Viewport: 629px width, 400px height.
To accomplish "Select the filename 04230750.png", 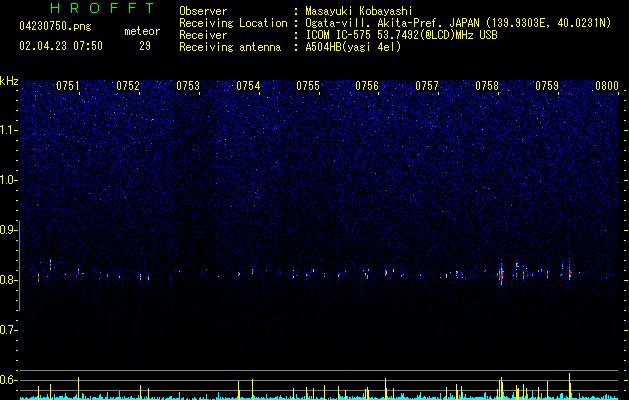I will 55,27.
